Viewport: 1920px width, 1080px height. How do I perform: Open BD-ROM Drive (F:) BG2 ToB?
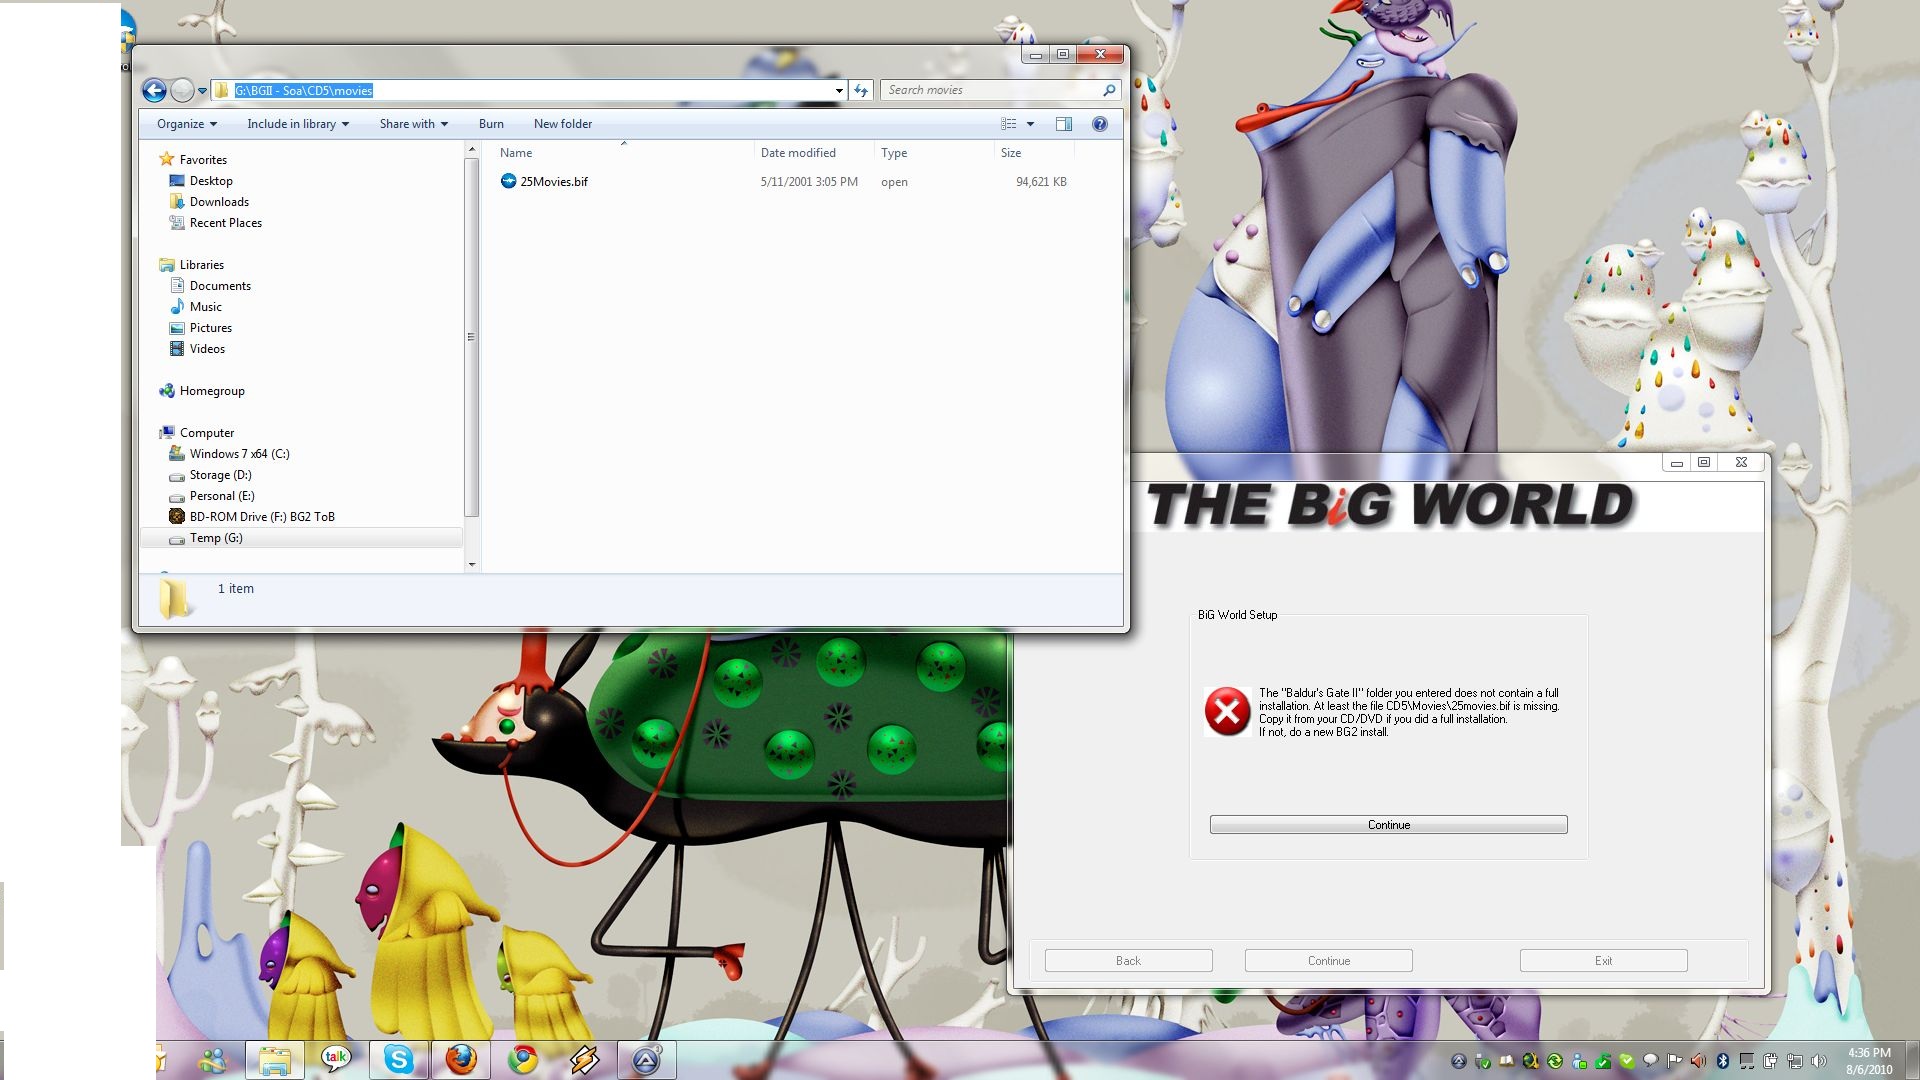(261, 517)
